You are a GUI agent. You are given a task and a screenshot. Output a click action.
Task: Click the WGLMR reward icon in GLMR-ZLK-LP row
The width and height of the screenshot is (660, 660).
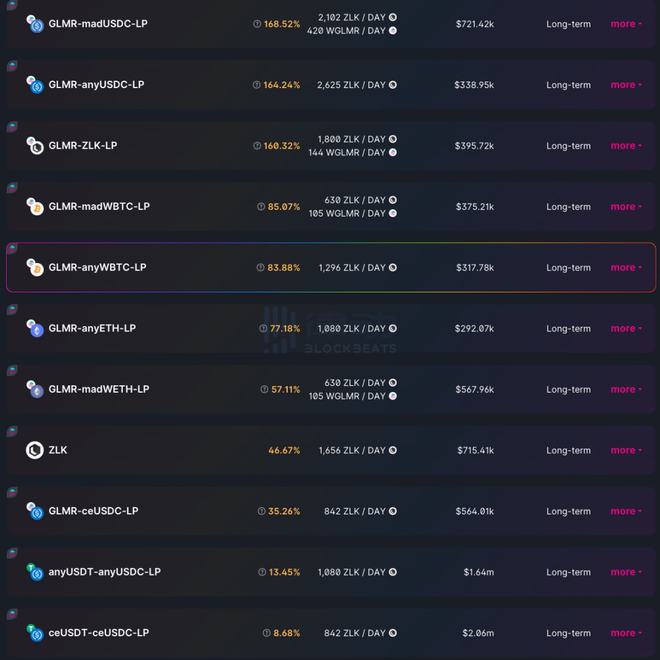pyautogui.click(x=393, y=152)
